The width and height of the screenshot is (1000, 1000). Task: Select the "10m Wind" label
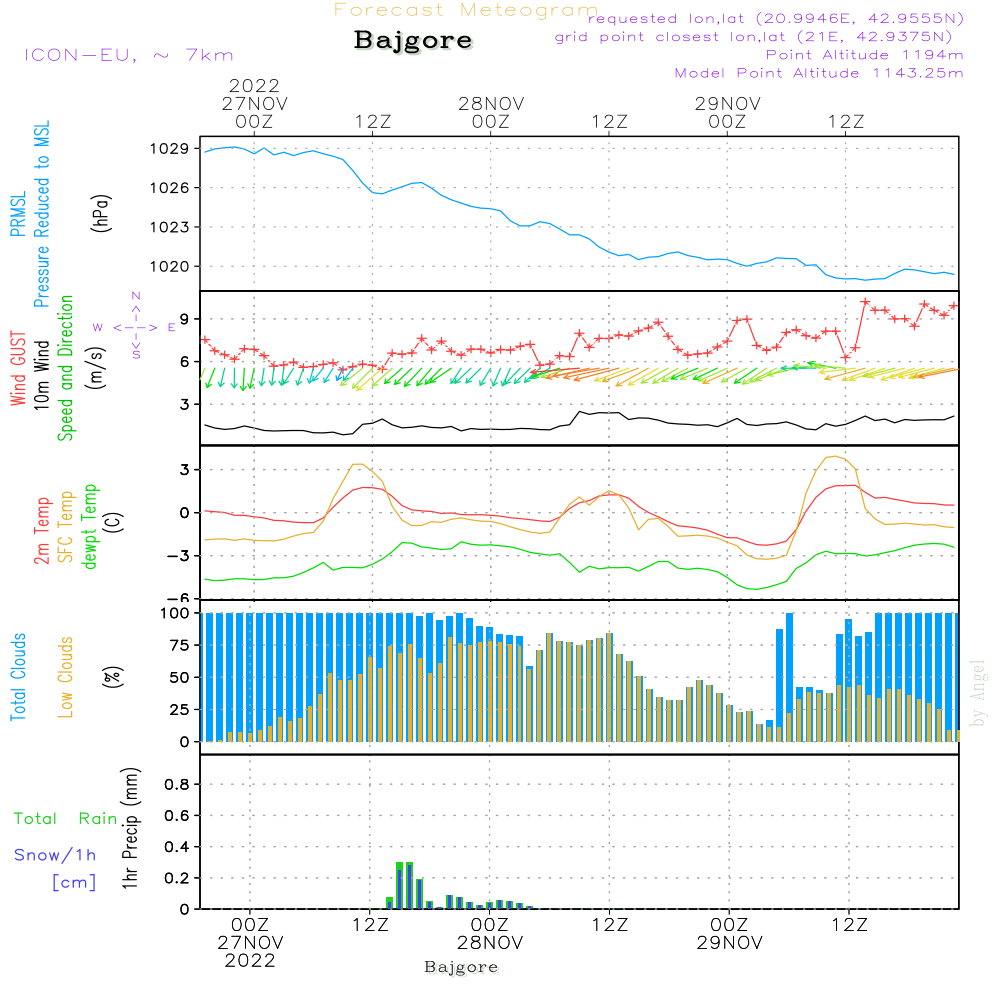click(x=41, y=375)
